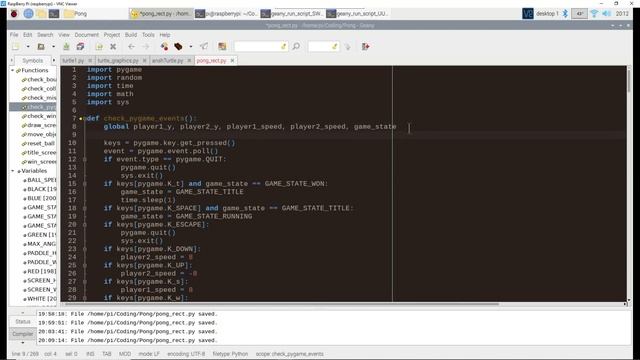
Task: Open the Help menu
Action: [x=165, y=35]
